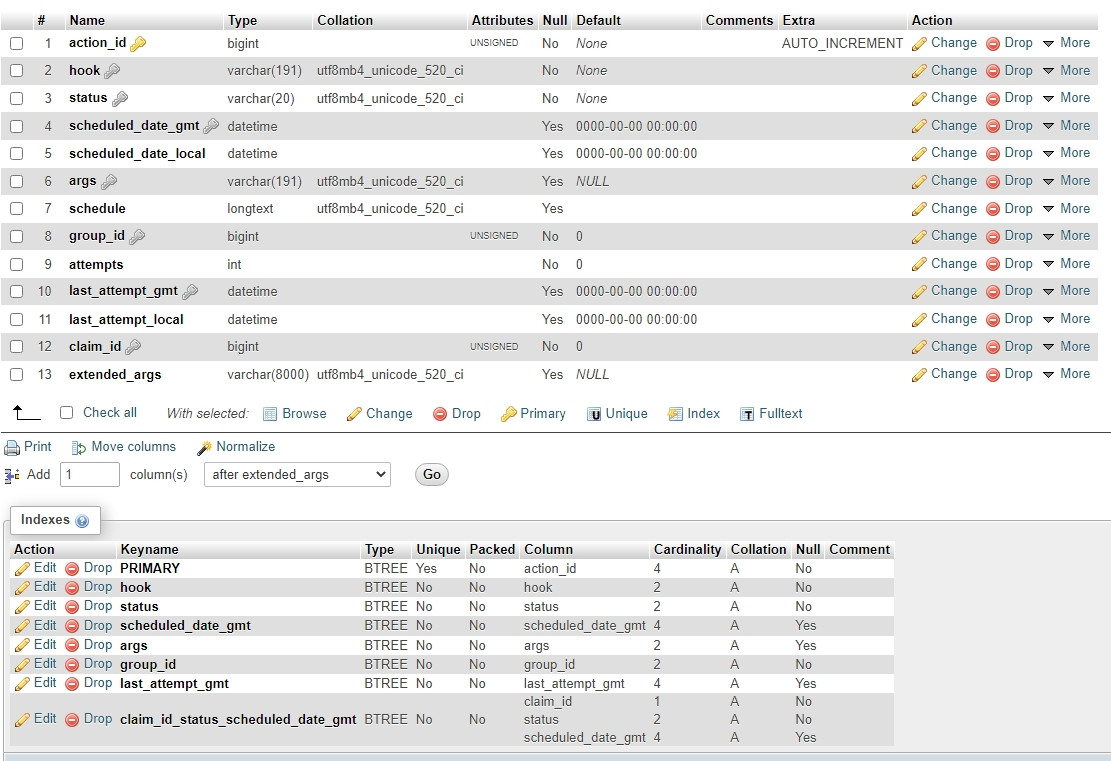Image resolution: width=1111 pixels, height=761 pixels.
Task: Click the Go button
Action: point(432,475)
